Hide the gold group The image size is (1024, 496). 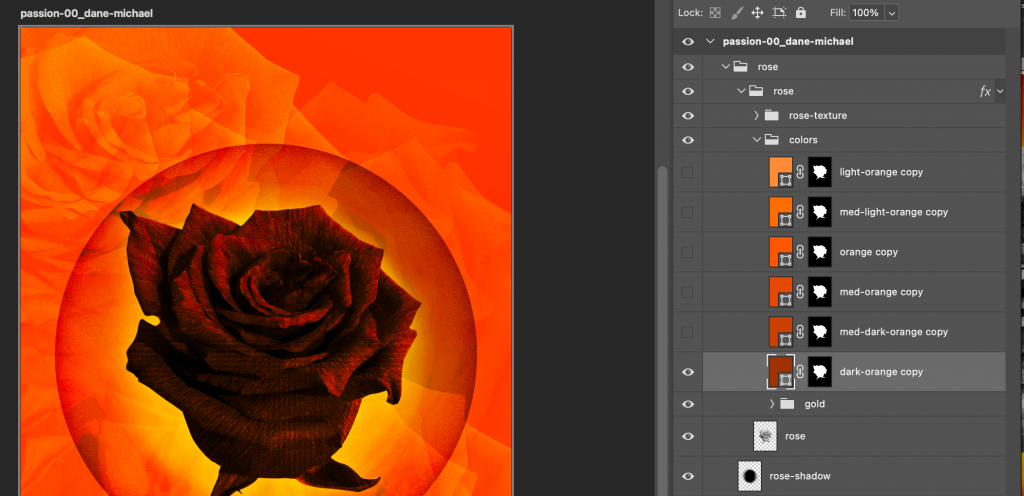point(688,404)
